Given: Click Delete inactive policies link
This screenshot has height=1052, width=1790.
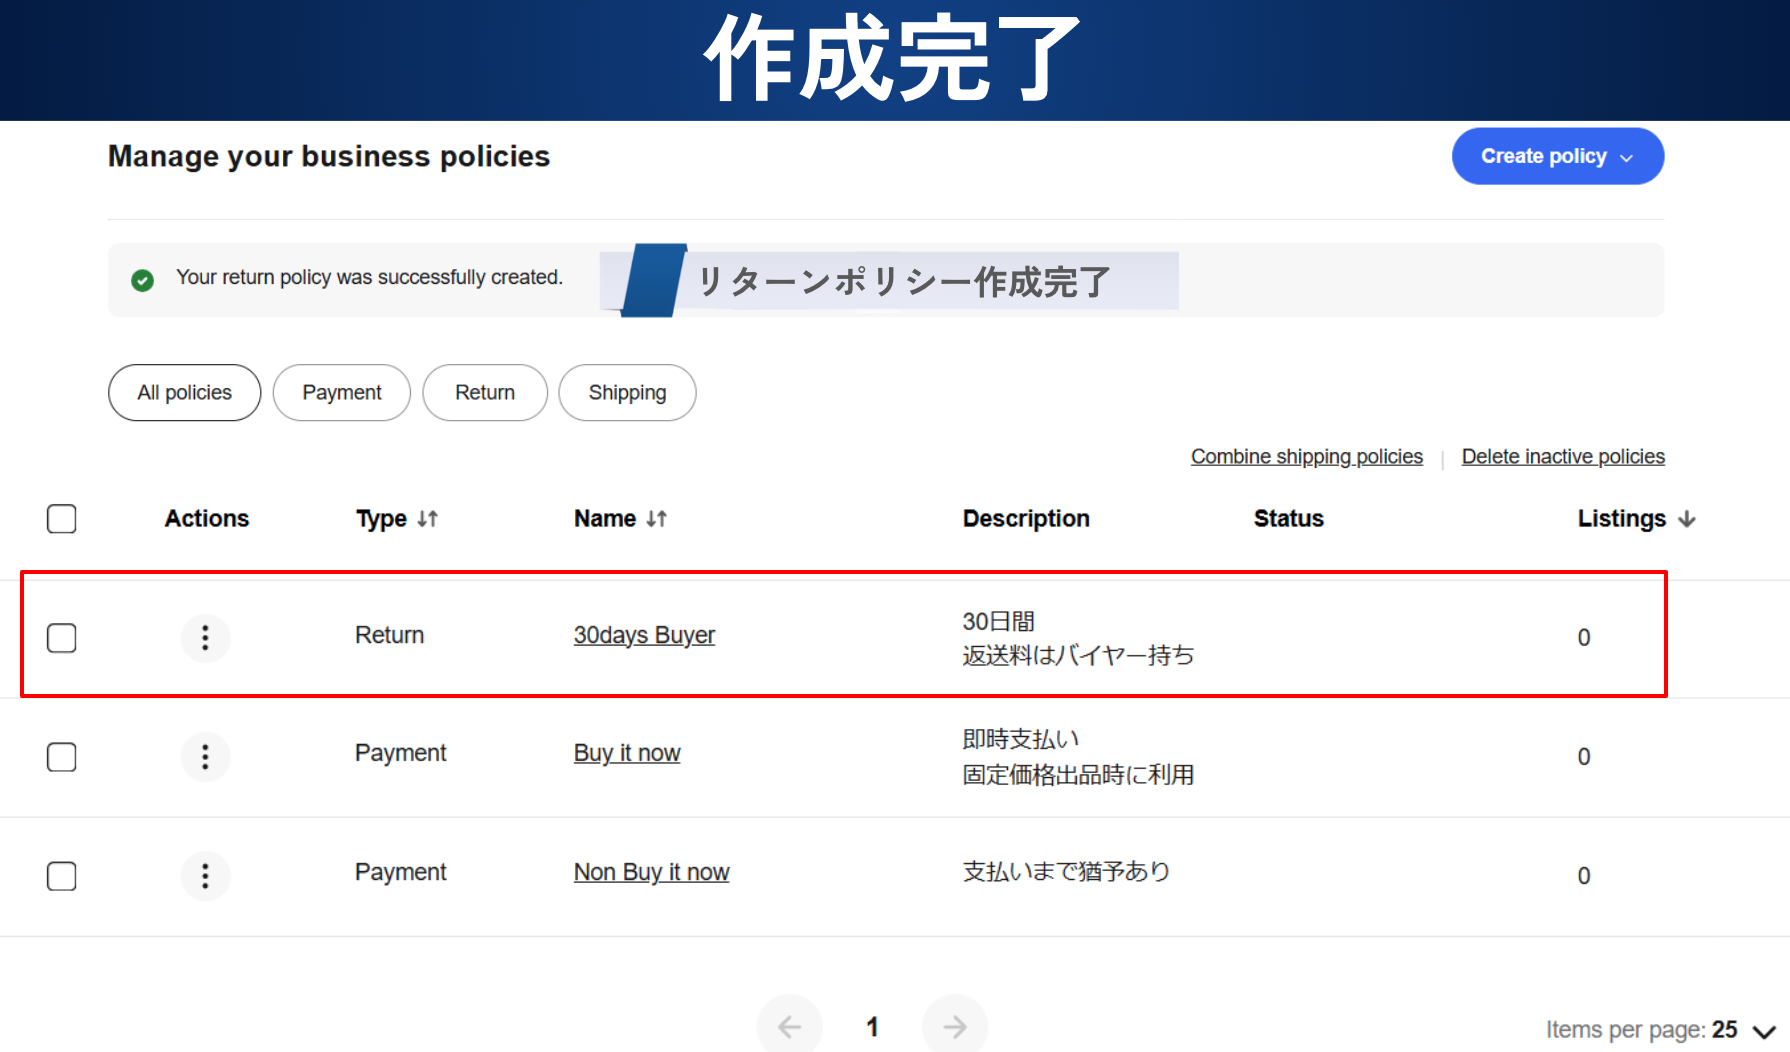Looking at the screenshot, I should point(1562,457).
